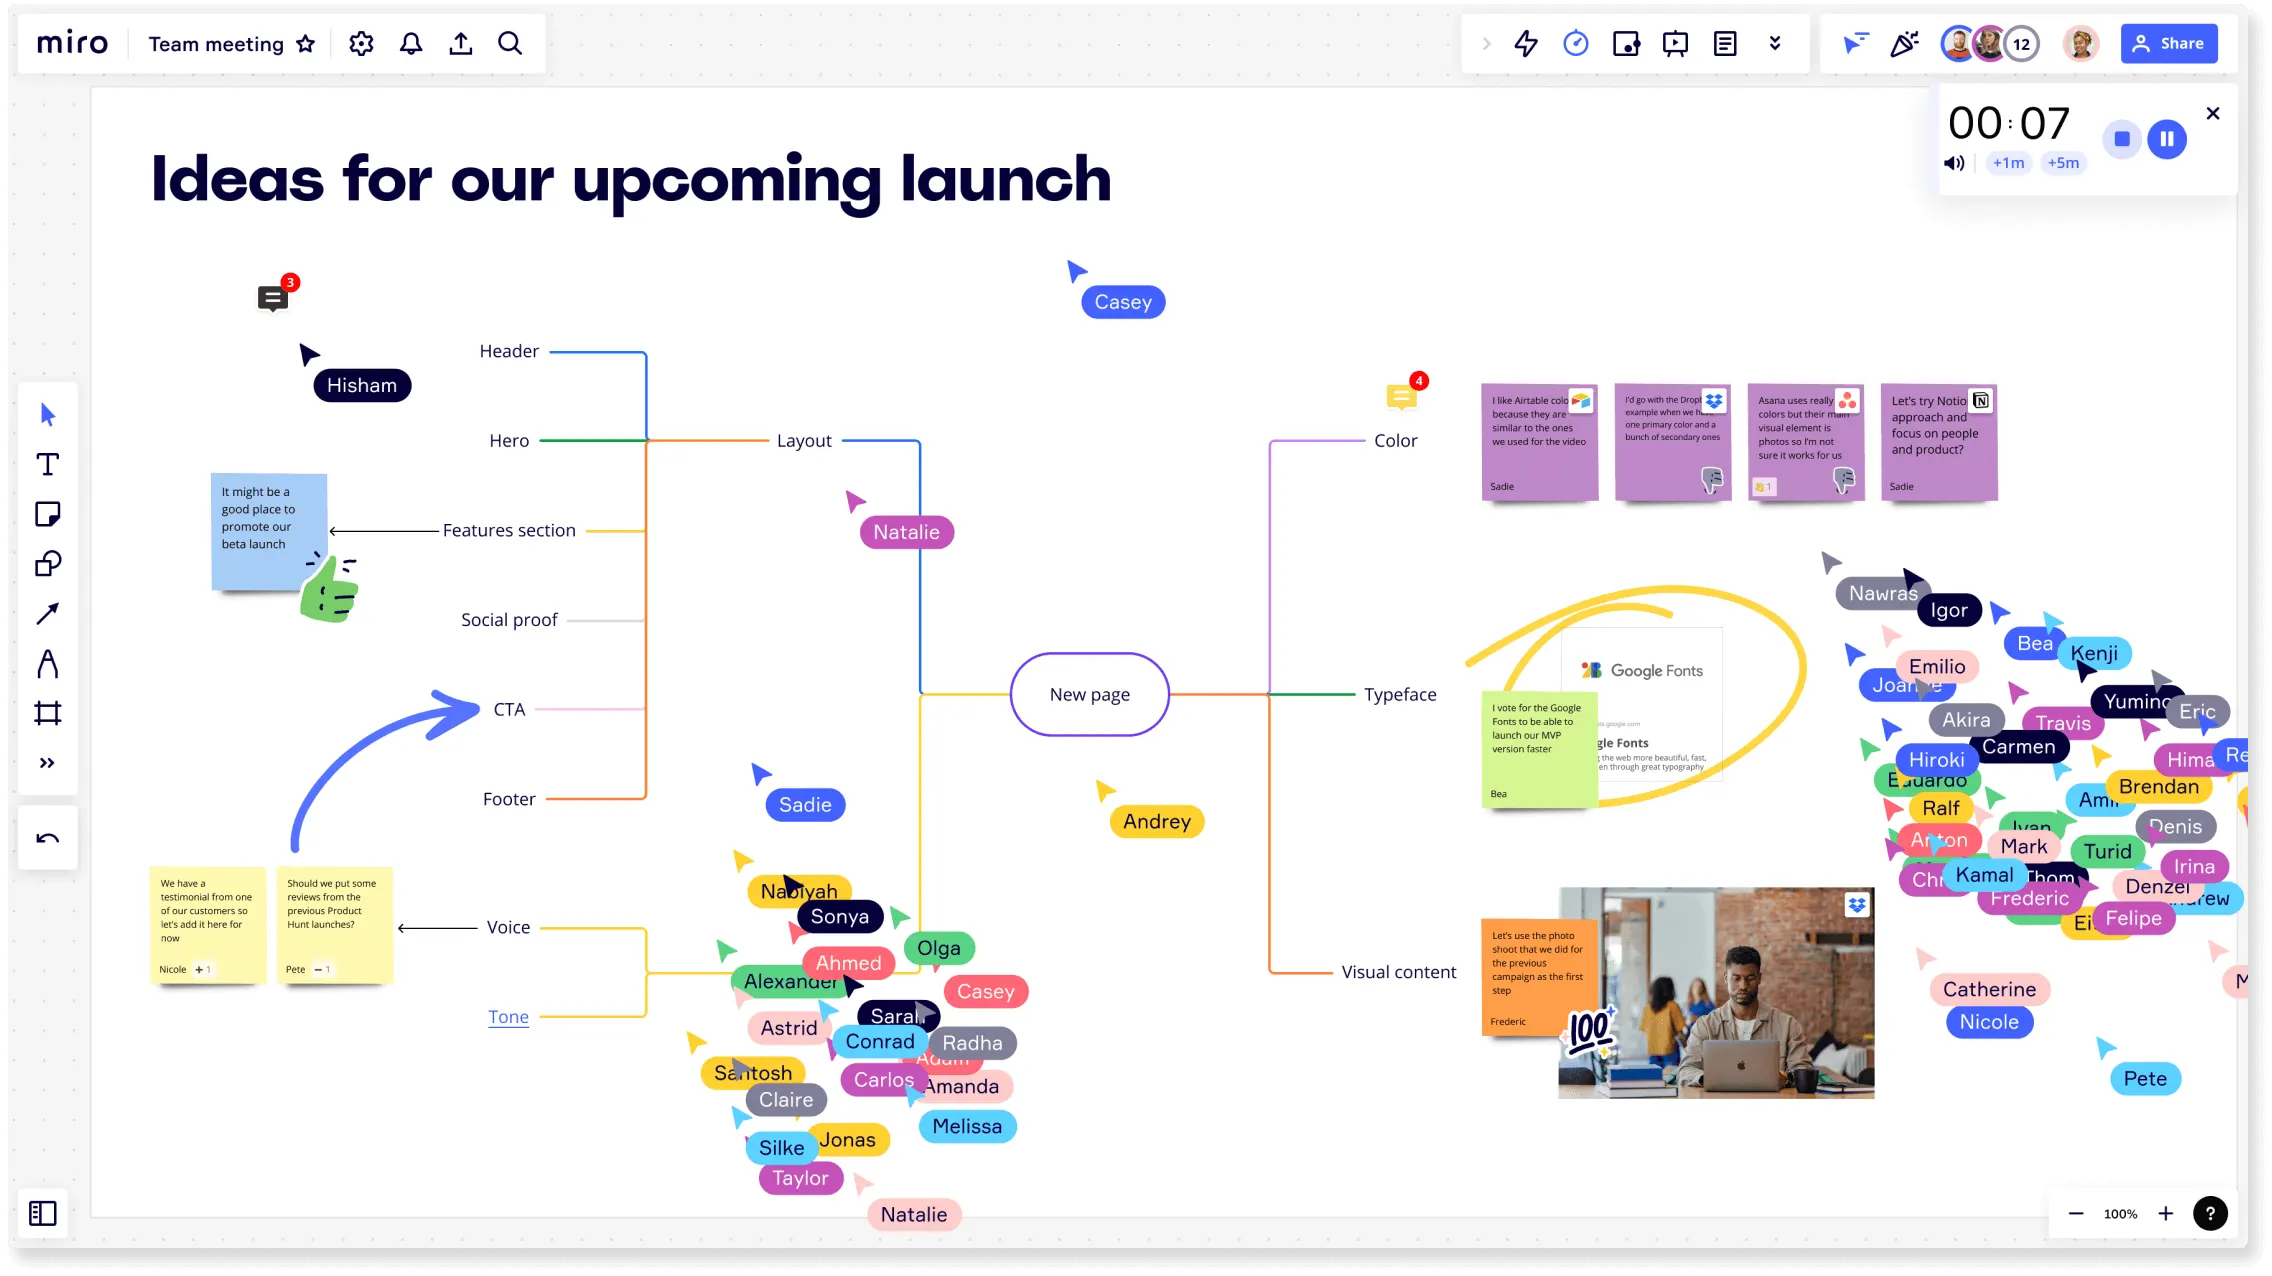Toggle the board settings gear icon
Screen dimensions: 2272x1276
[360, 42]
